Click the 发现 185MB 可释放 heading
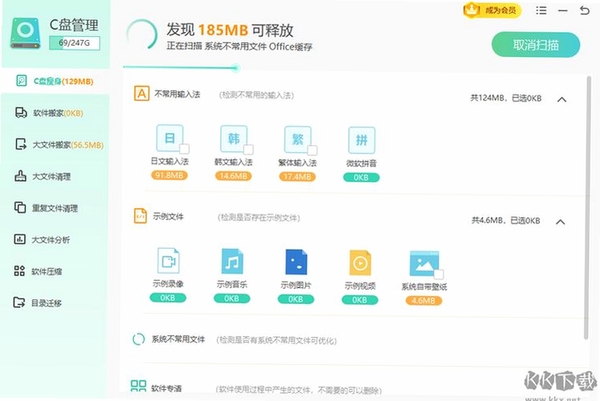The width and height of the screenshot is (600, 401). [230, 30]
